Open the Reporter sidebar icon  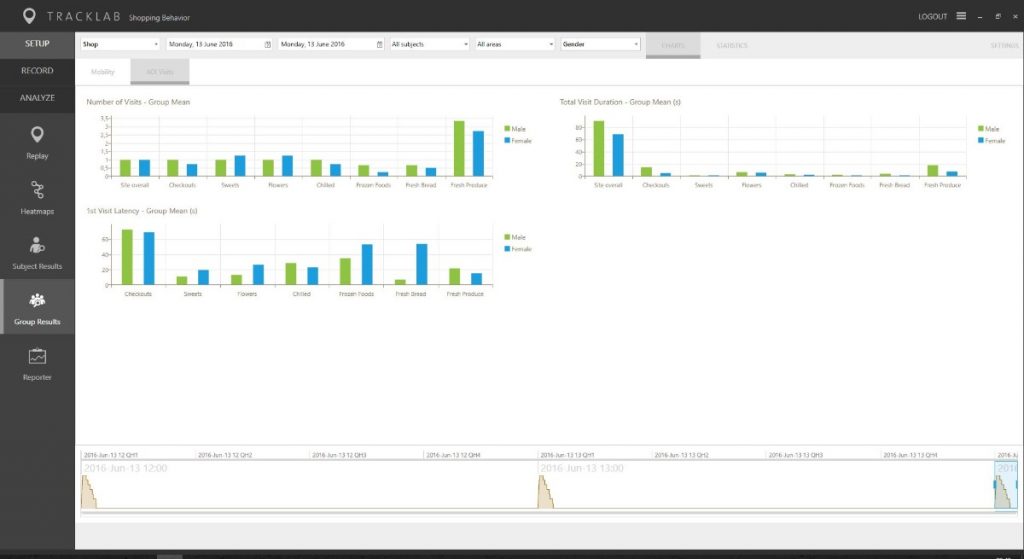click(x=37, y=357)
